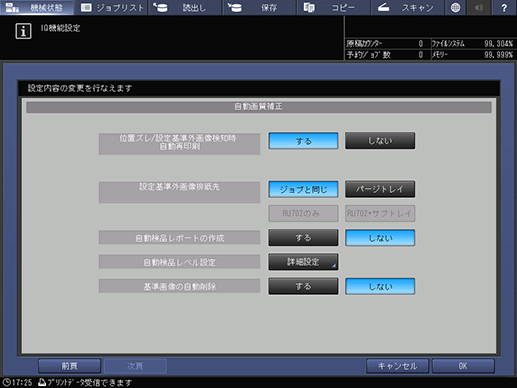The height and width of the screenshot is (388, 517).
Task: Open the 読出し recall tab
Action: tap(185, 7)
